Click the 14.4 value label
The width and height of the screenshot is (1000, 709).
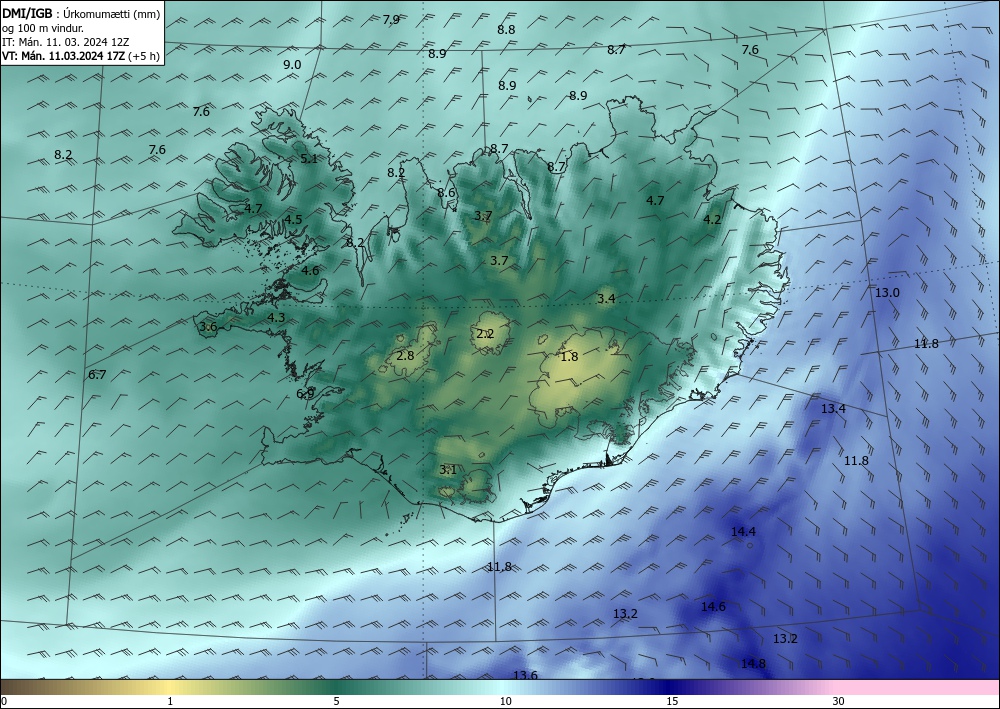click(x=743, y=532)
